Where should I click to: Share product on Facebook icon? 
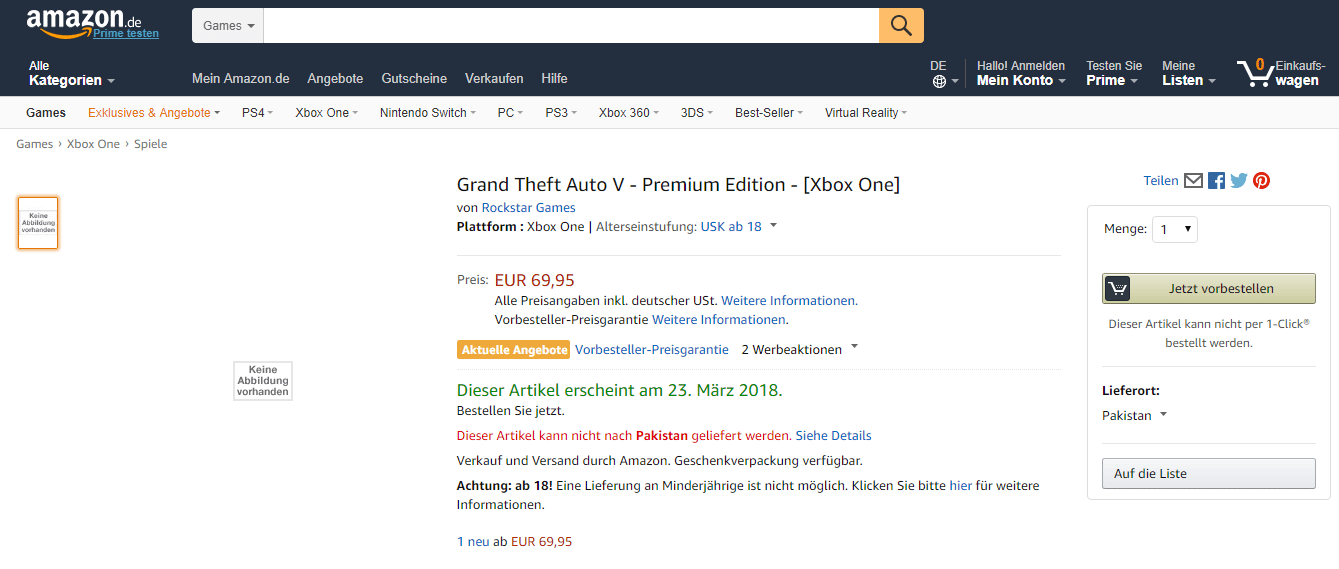[x=1216, y=181]
